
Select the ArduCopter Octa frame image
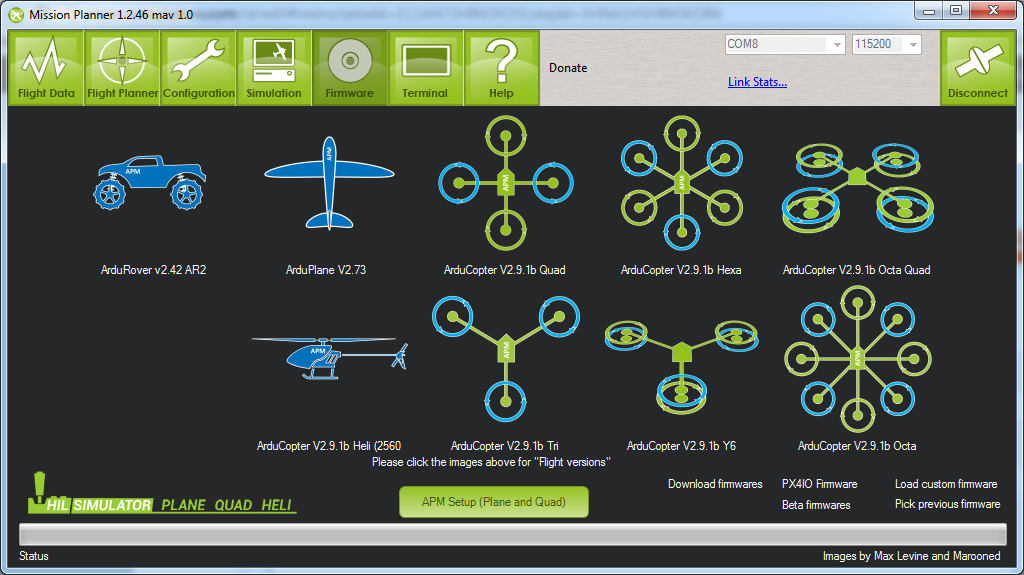857,359
